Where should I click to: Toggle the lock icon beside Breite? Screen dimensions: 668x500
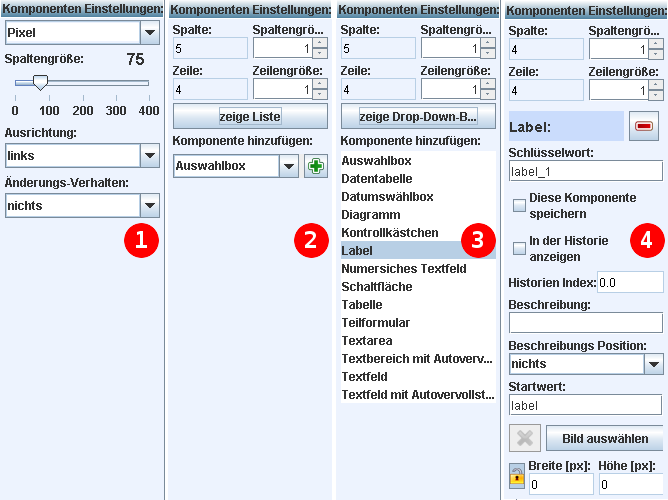click(517, 474)
